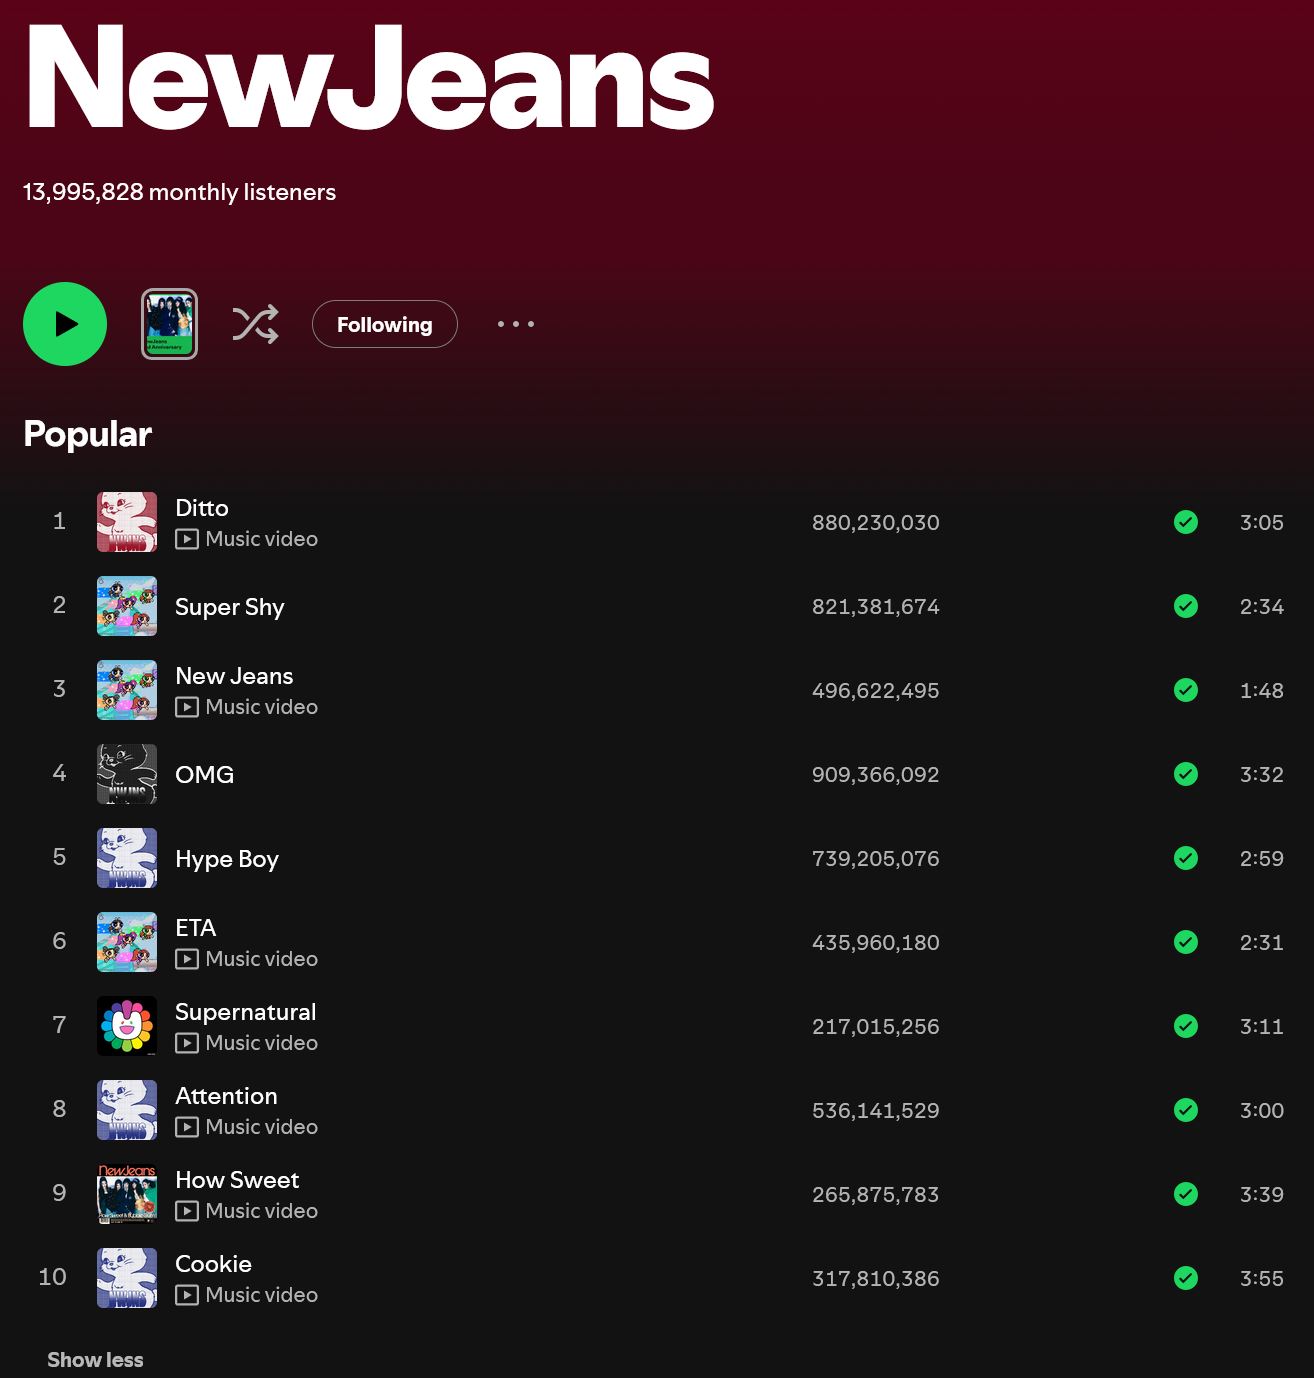Open the ETA song title
This screenshot has height=1378, width=1314.
[x=196, y=928]
